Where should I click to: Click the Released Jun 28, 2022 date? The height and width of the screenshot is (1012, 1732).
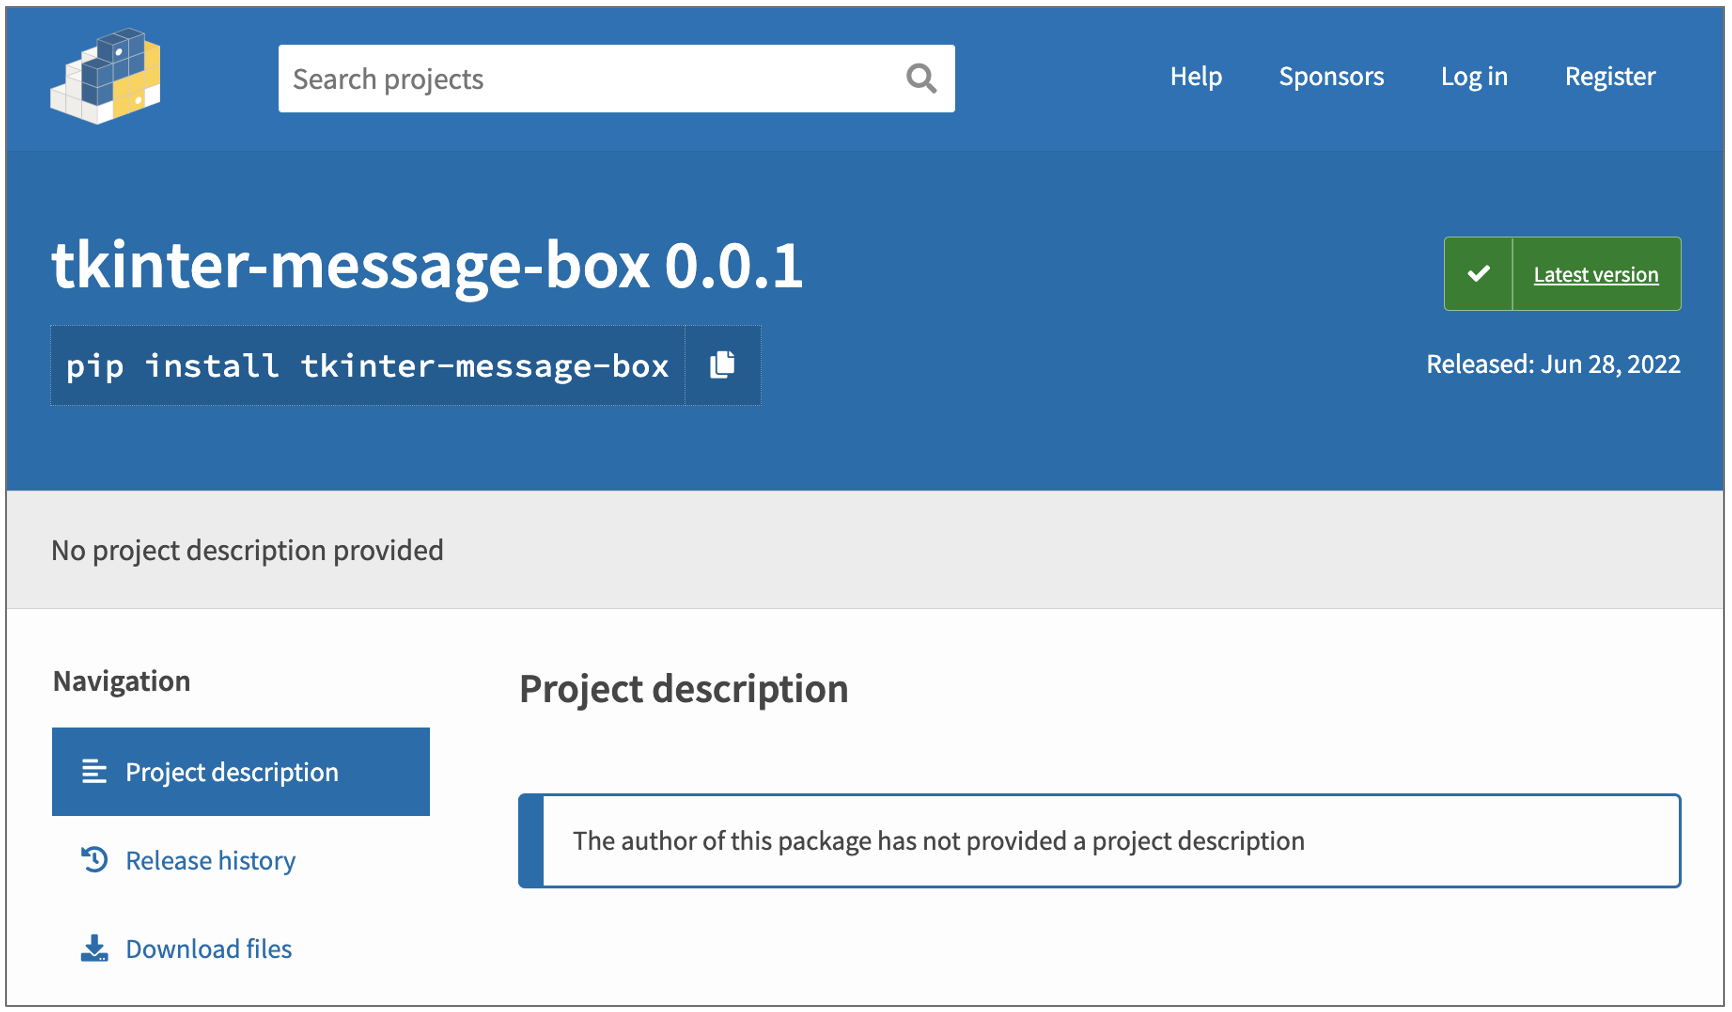tap(1552, 364)
